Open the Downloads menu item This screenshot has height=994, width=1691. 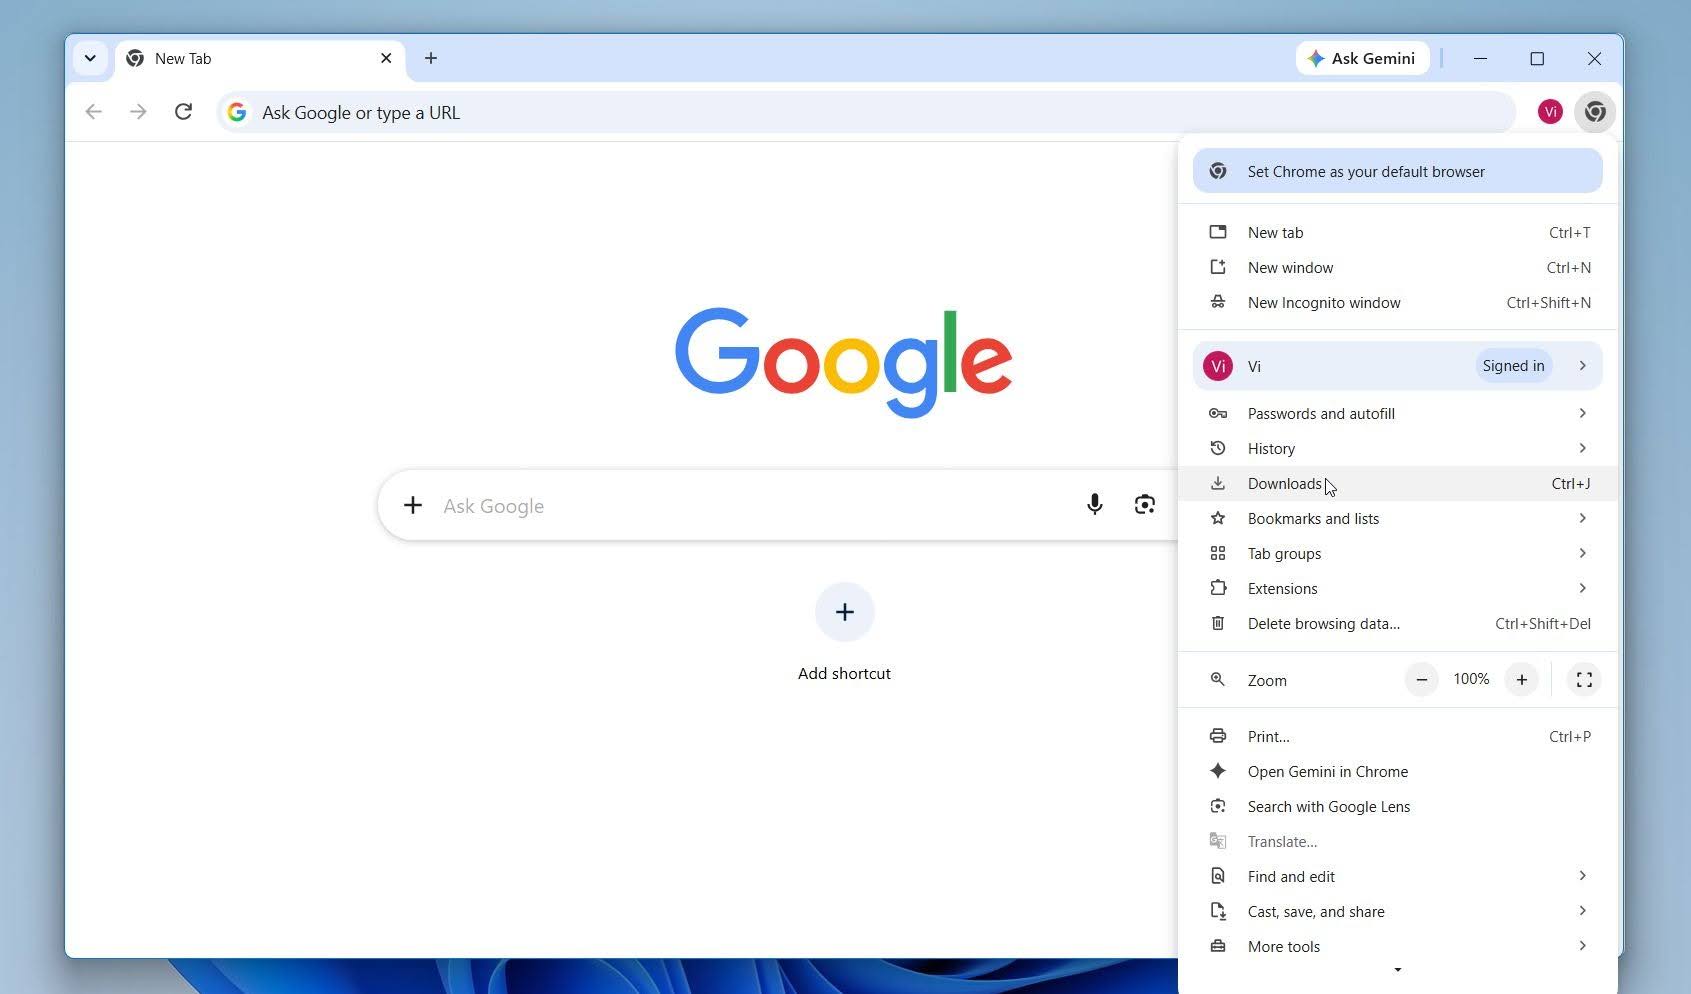pos(1397,483)
